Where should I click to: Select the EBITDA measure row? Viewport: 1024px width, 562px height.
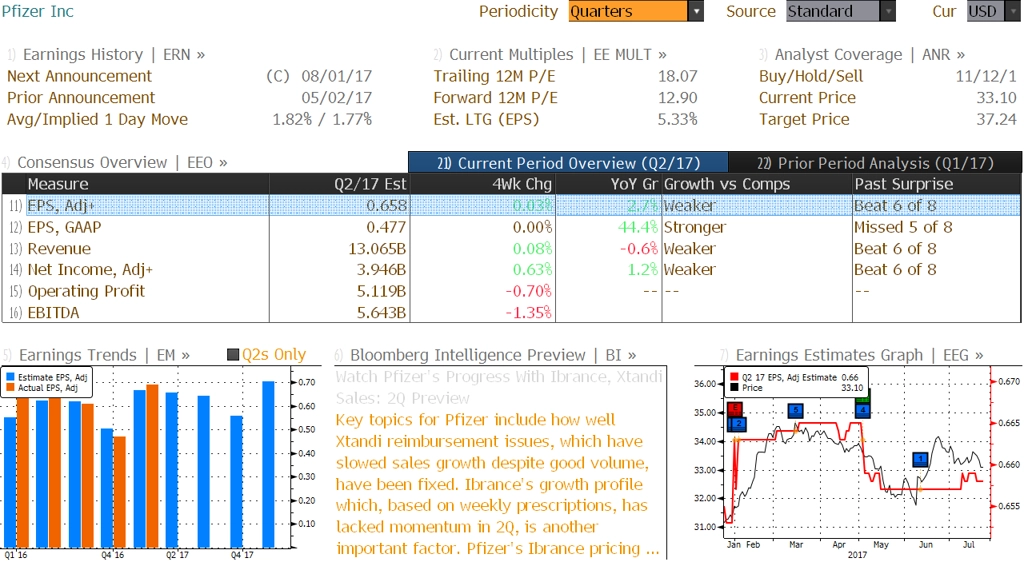[511, 313]
